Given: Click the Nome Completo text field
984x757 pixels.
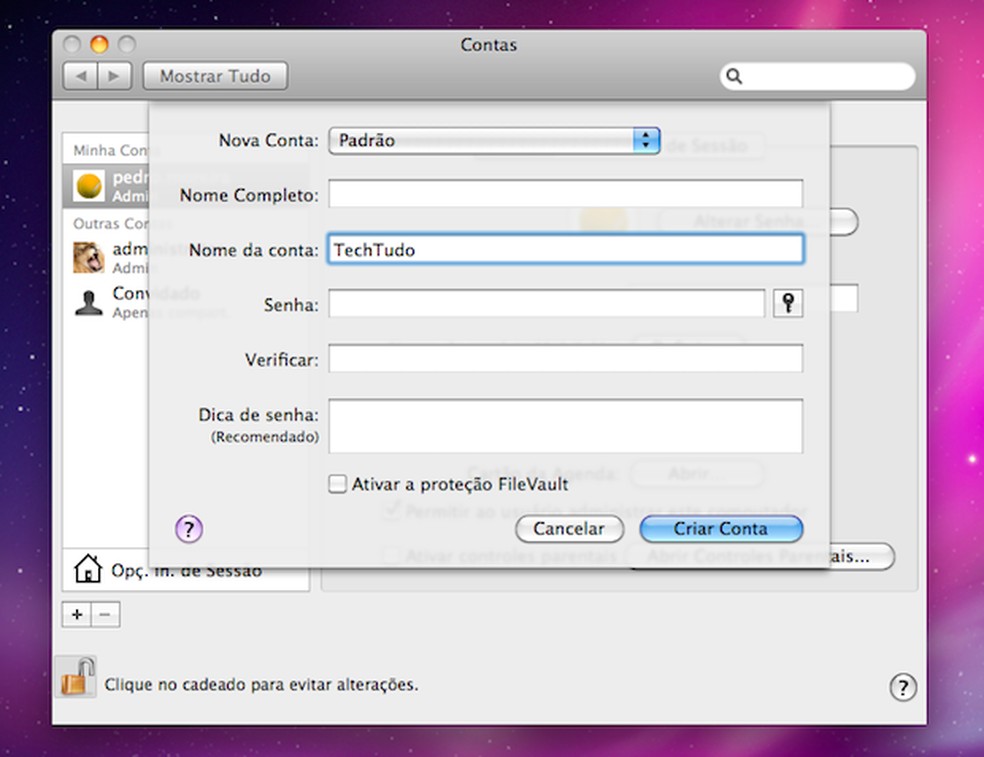Looking at the screenshot, I should coord(565,194).
